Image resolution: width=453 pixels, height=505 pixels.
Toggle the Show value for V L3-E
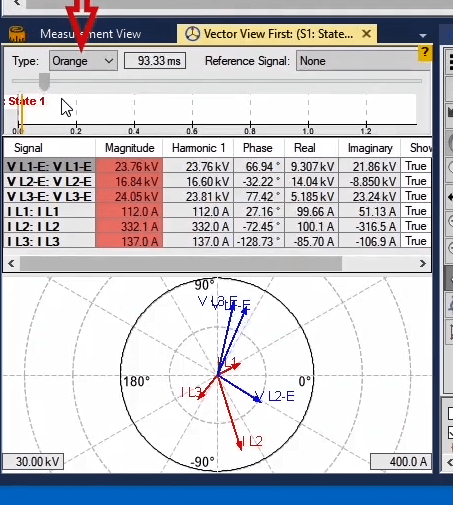[416, 196]
